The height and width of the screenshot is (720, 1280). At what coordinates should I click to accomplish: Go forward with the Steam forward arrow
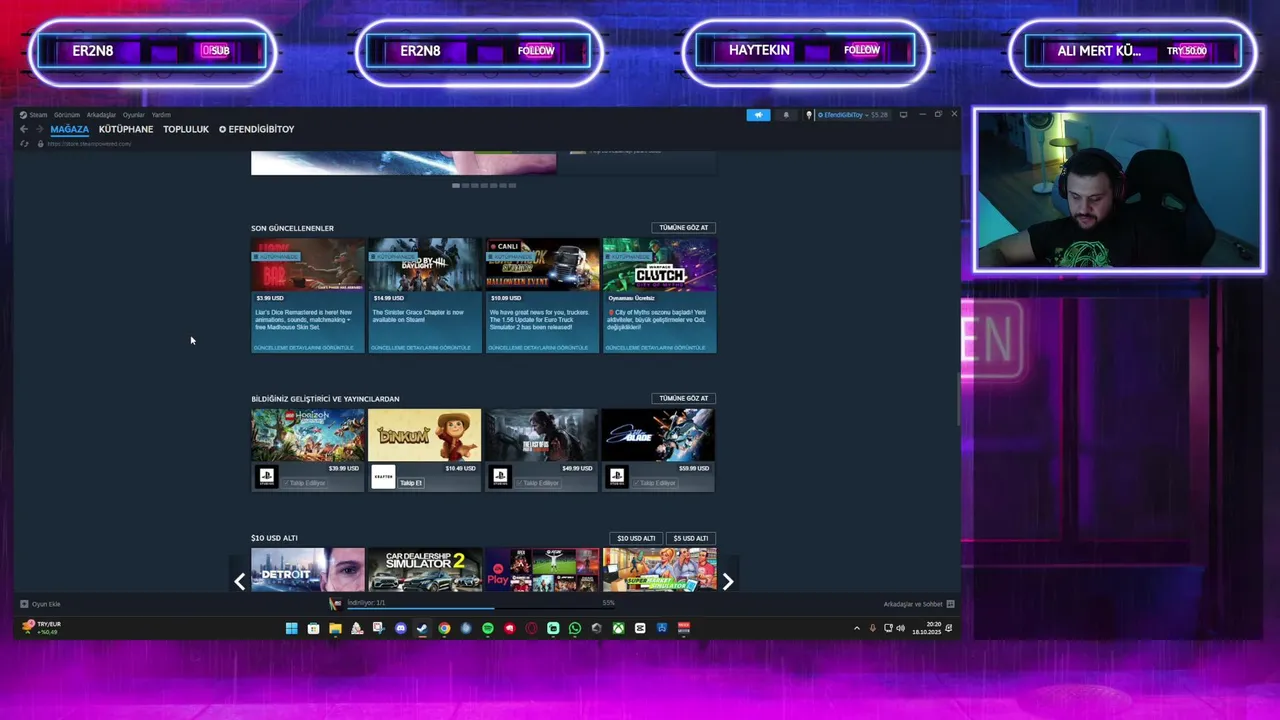(39, 129)
